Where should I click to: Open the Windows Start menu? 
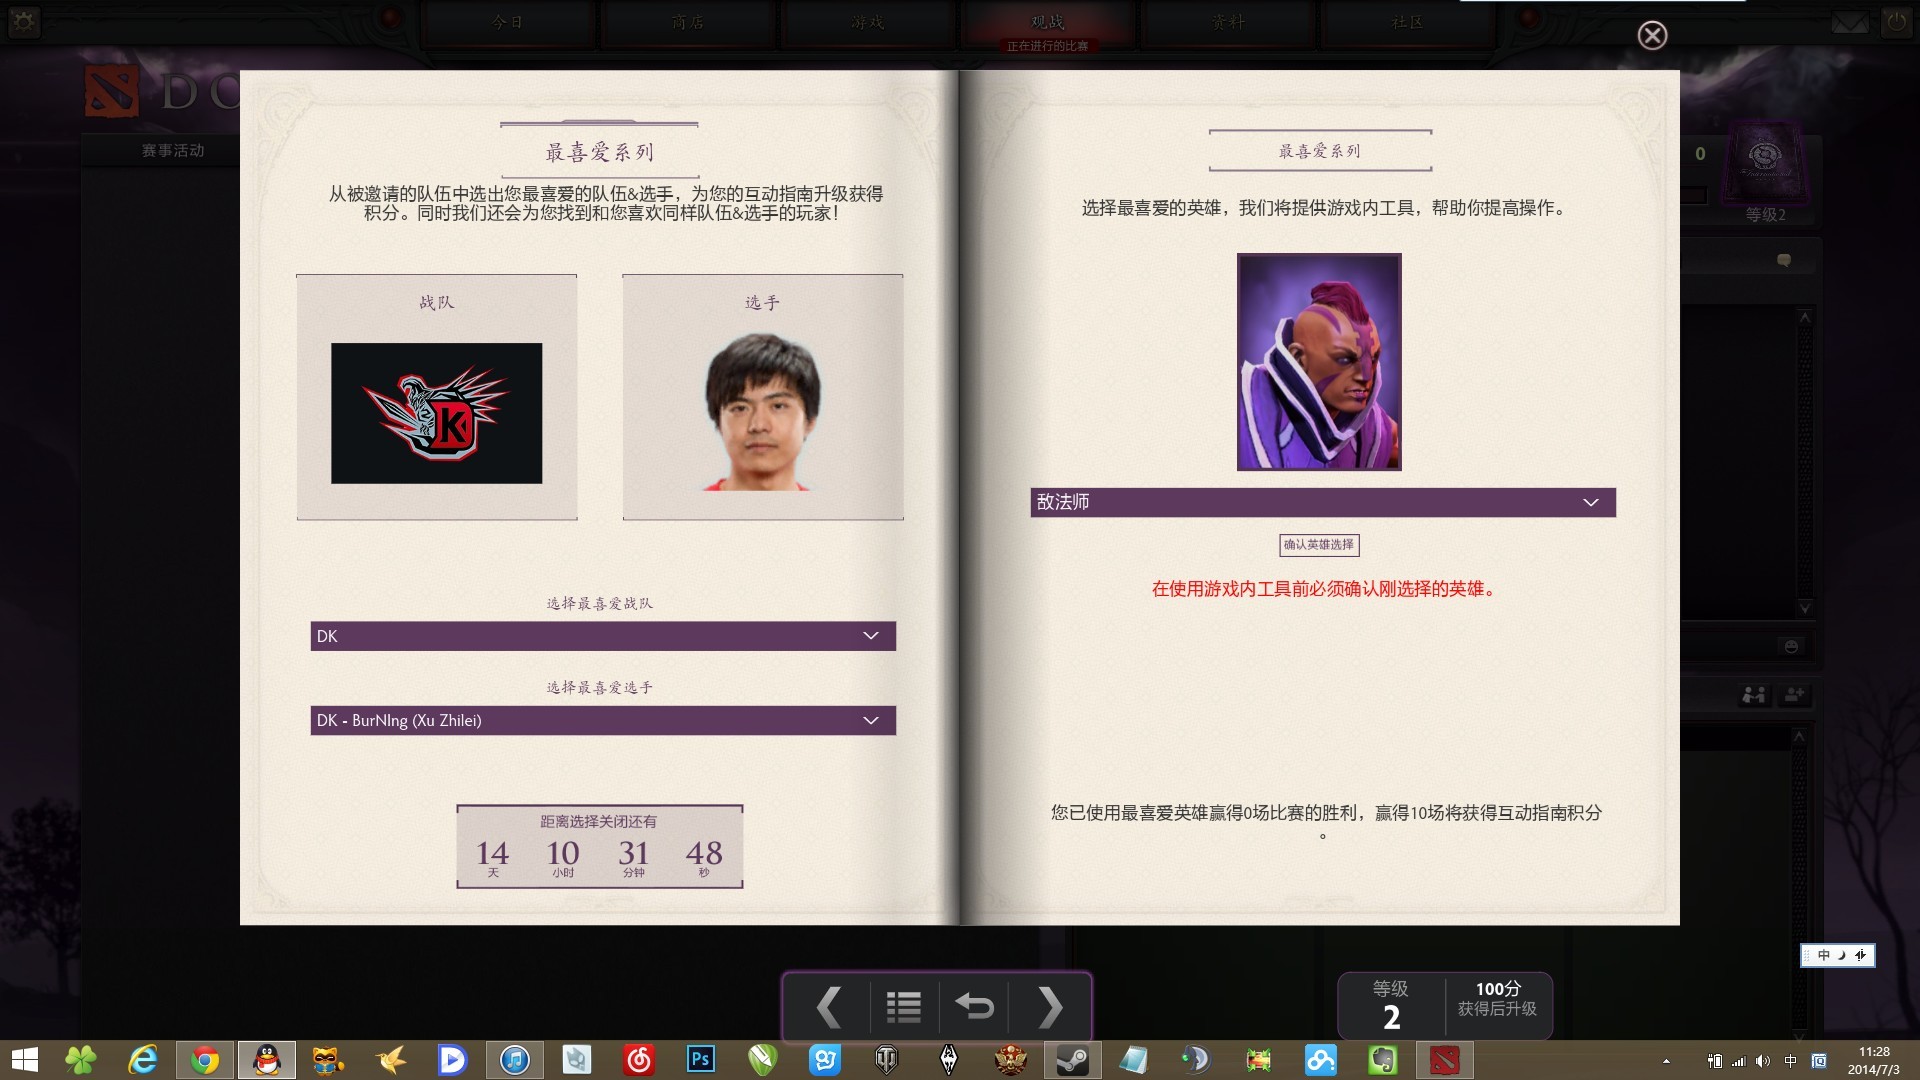(24, 1060)
